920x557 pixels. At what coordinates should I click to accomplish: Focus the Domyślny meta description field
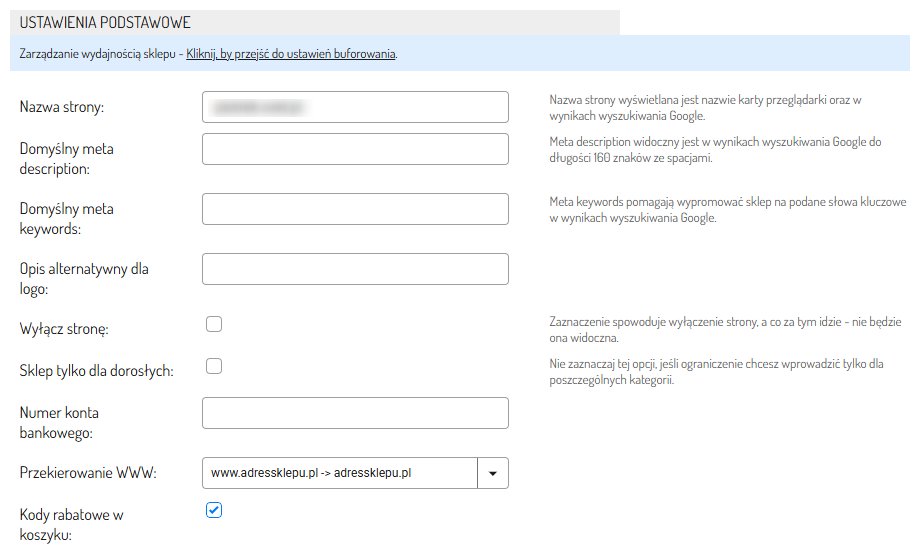355,149
